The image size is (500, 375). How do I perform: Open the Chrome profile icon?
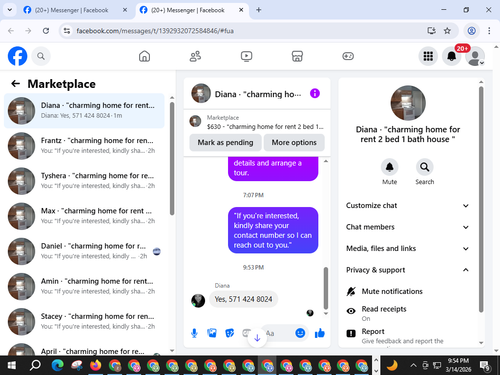click(471, 31)
